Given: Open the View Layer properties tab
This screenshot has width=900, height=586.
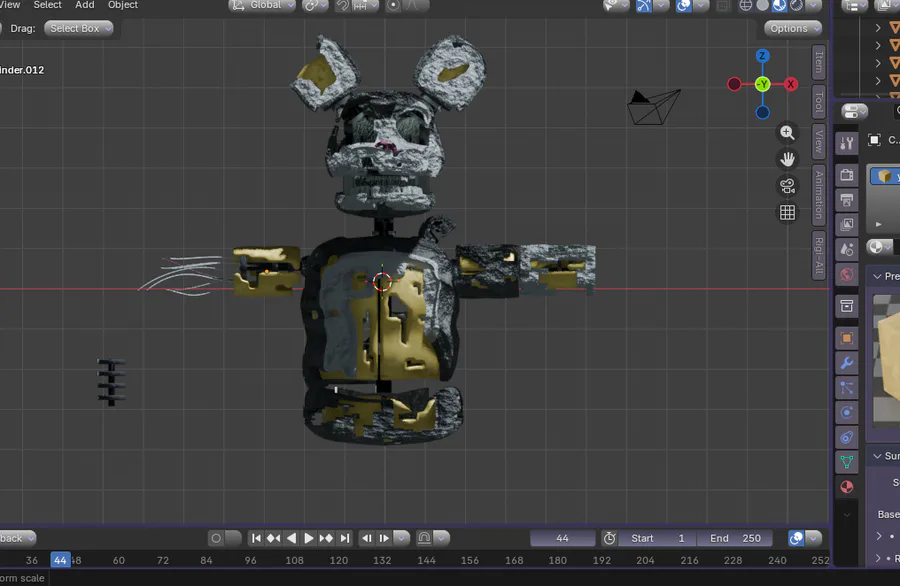Looking at the screenshot, I should coord(847,224).
